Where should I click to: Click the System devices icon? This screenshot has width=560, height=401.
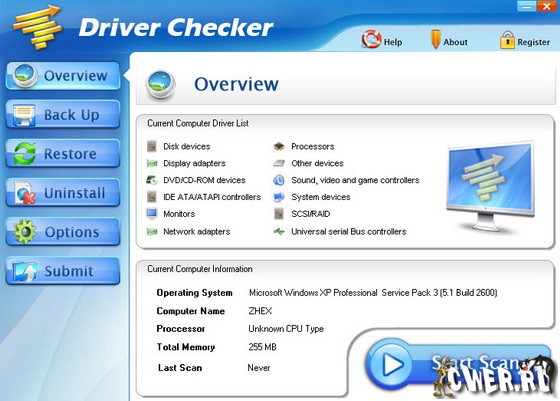point(279,197)
